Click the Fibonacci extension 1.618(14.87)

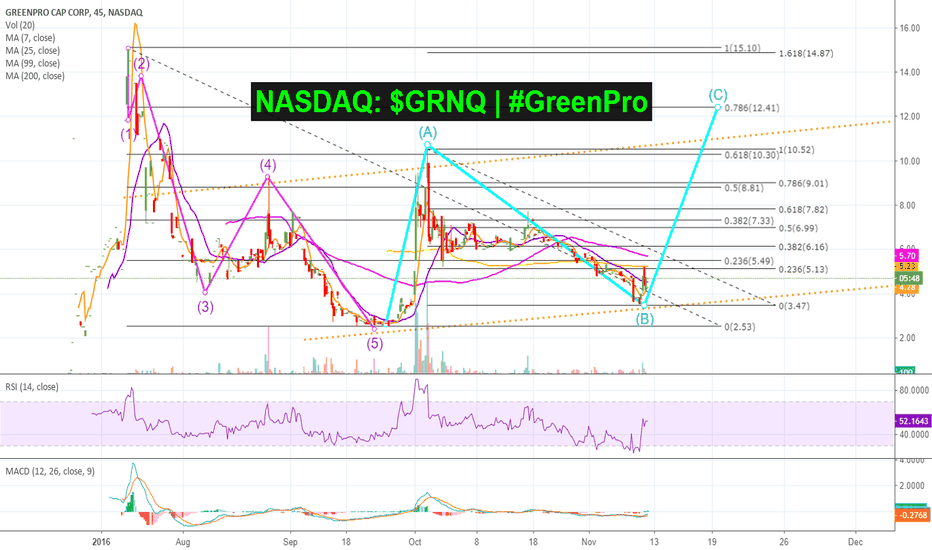(x=806, y=53)
